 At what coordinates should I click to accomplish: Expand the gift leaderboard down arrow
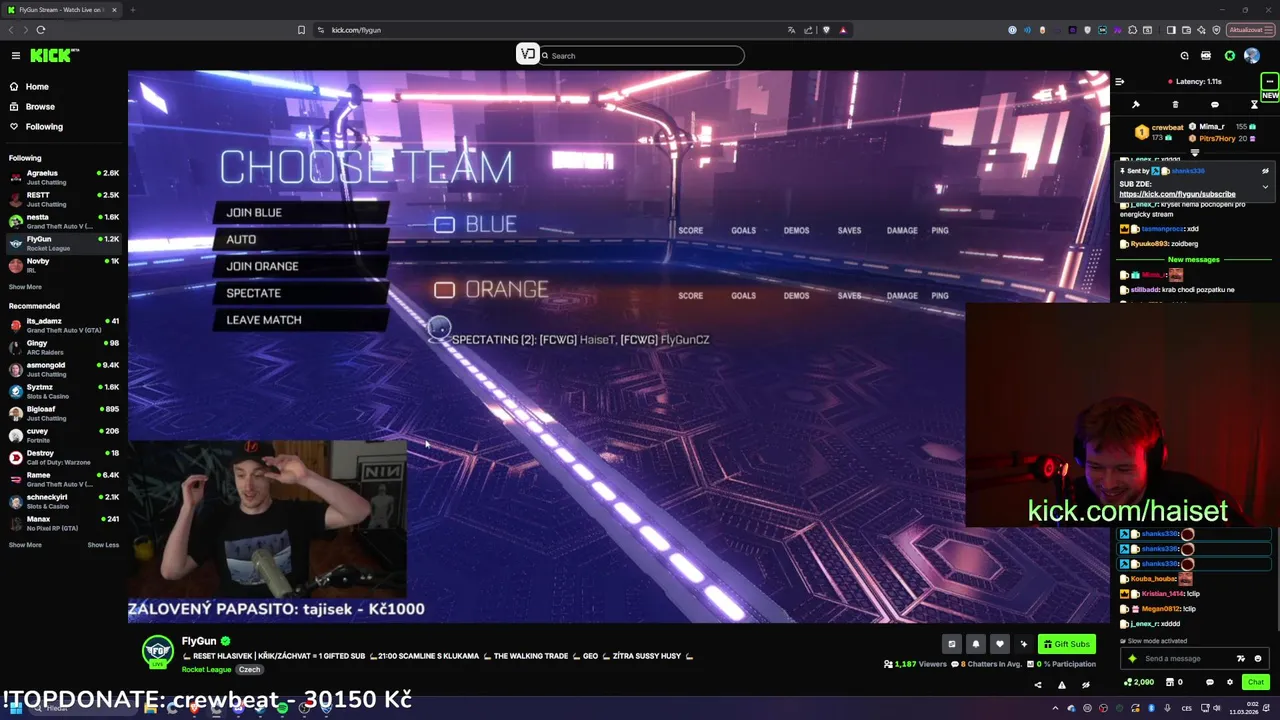[1194, 153]
